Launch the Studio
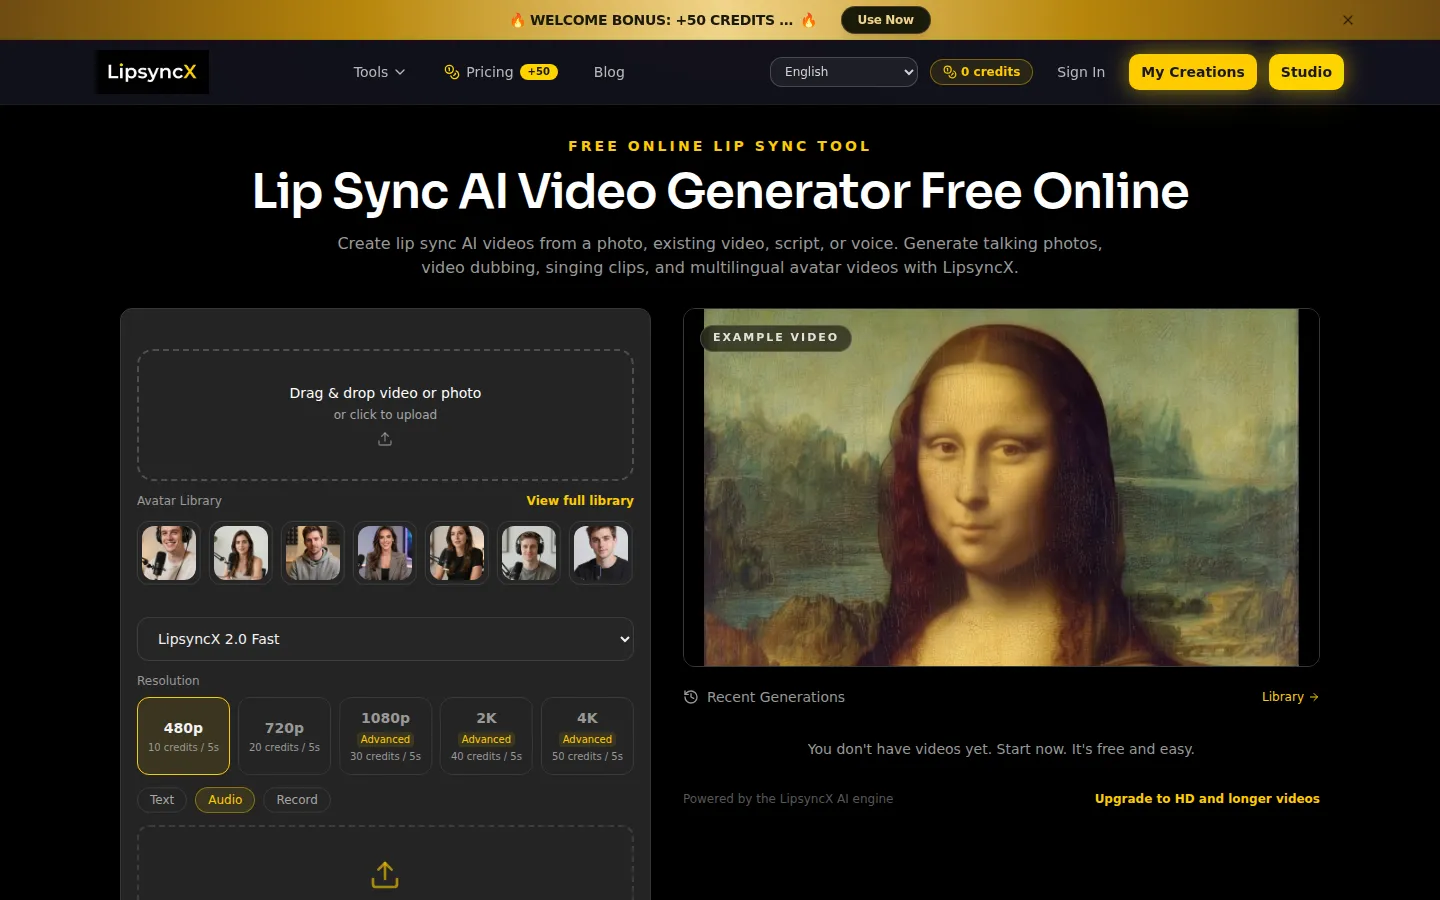The image size is (1440, 900). pyautogui.click(x=1306, y=72)
